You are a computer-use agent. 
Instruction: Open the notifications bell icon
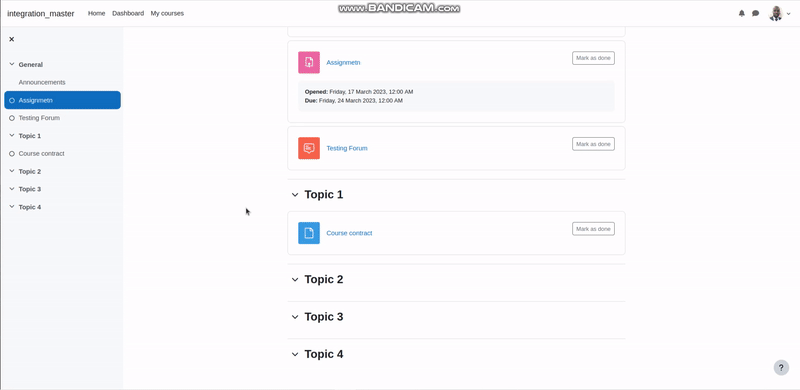(x=741, y=13)
